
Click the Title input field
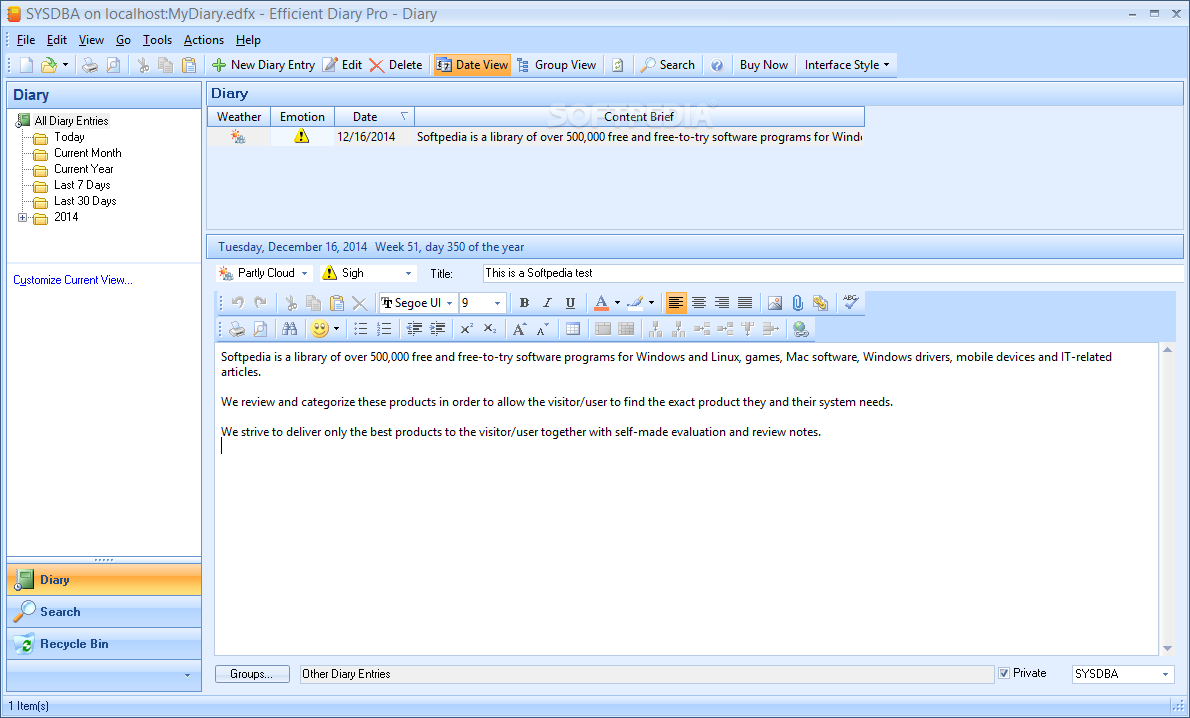click(x=833, y=273)
